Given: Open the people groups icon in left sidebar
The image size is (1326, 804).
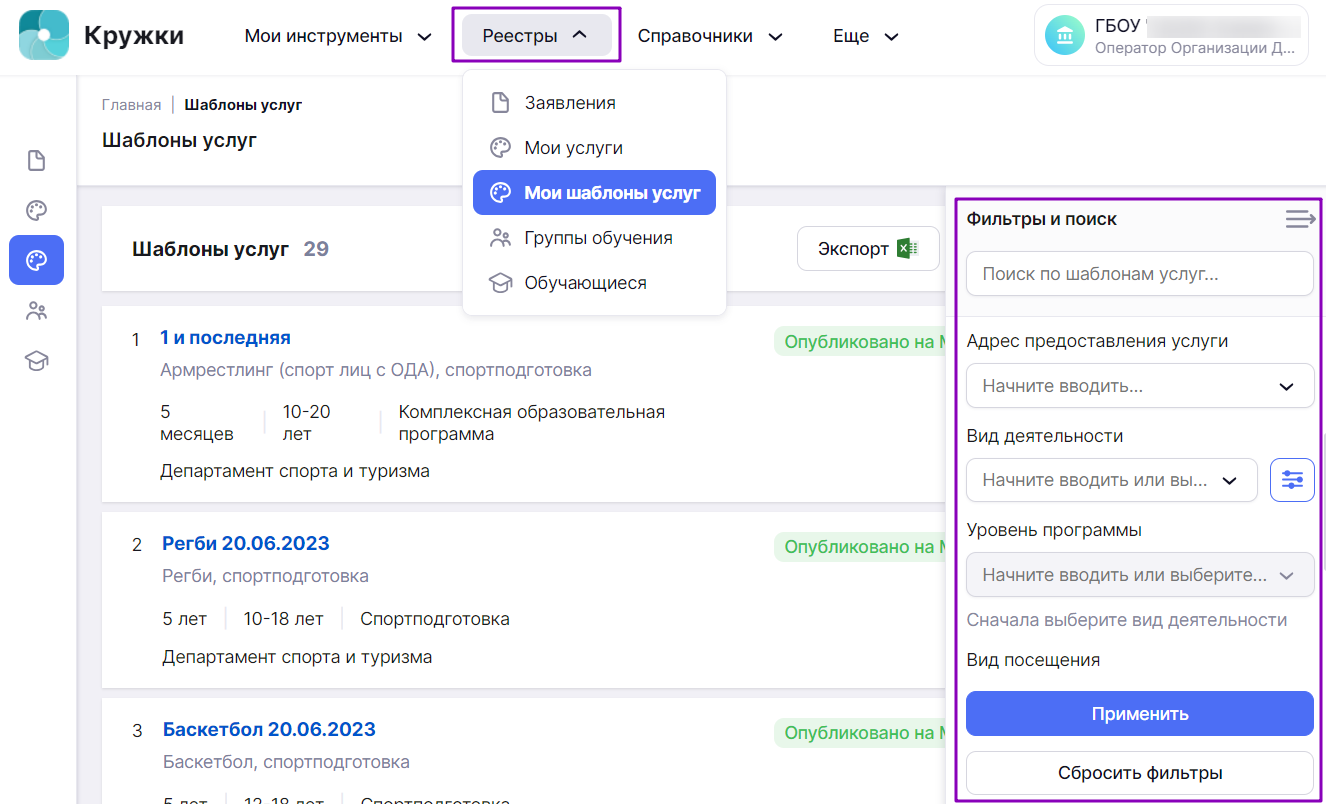Looking at the screenshot, I should [x=36, y=311].
